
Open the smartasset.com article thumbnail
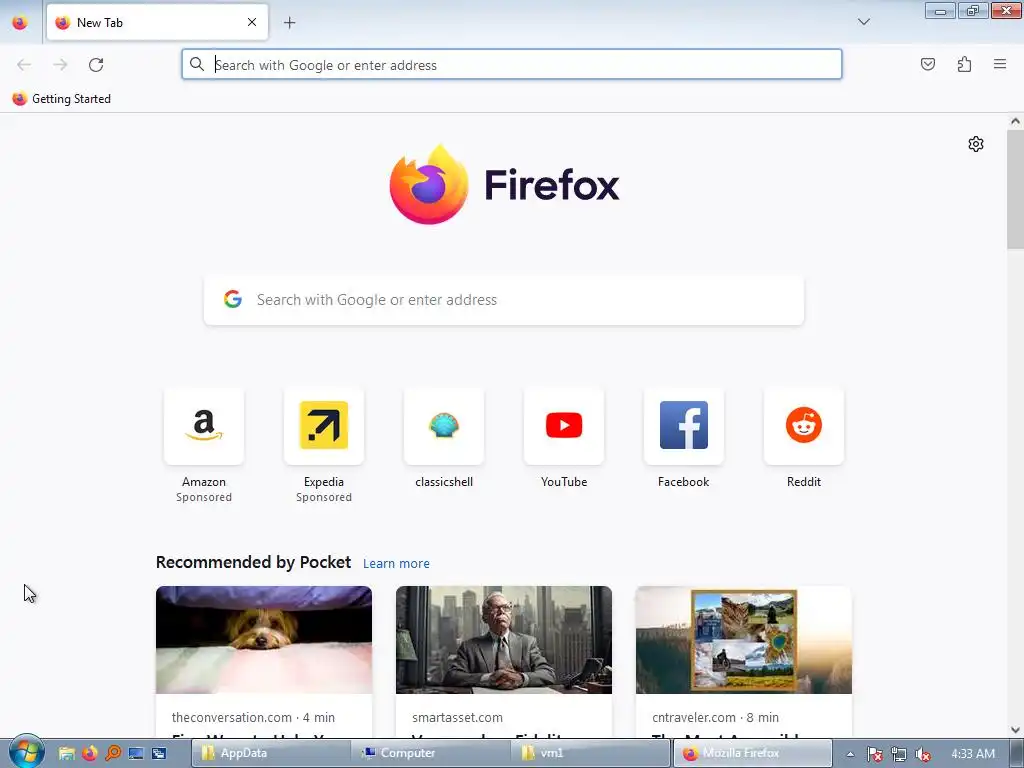tap(504, 640)
